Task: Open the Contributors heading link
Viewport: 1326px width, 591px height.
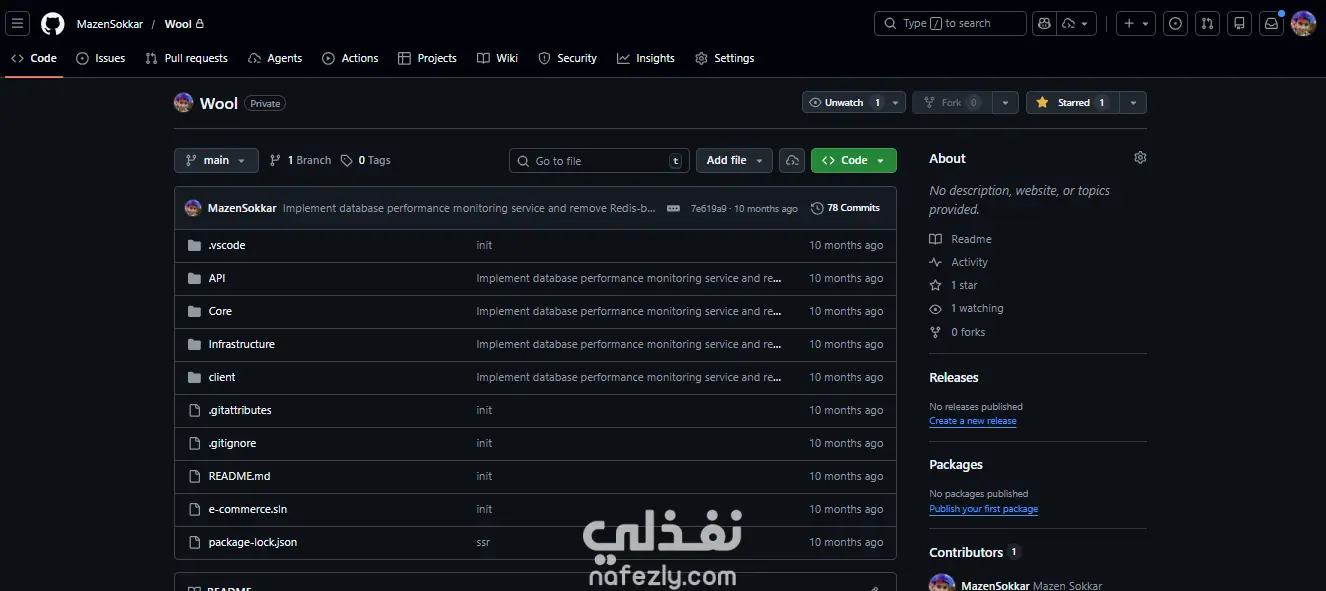Action: pyautogui.click(x=974, y=552)
